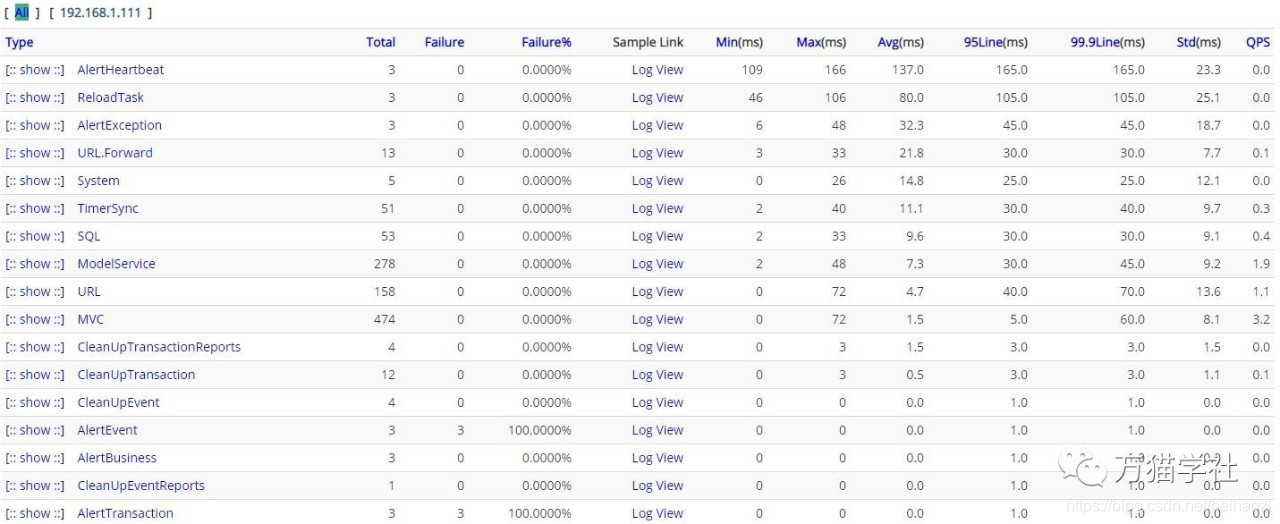Sort by 95Line(ms) column header
1280x524 pixels.
tap(995, 42)
